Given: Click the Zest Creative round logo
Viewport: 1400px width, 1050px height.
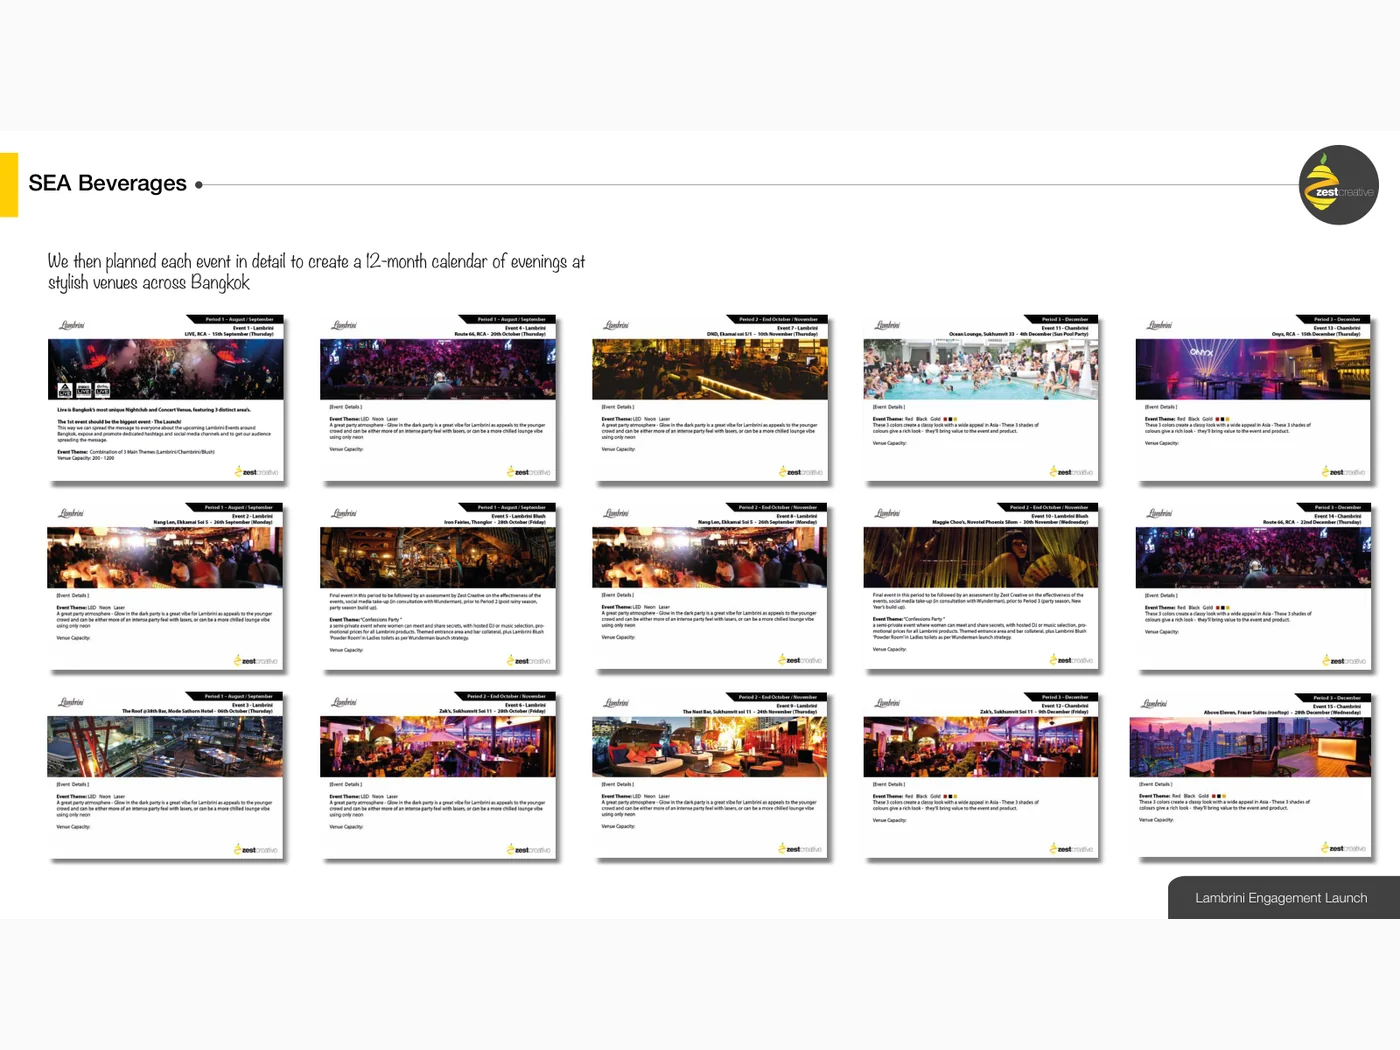Looking at the screenshot, I should pos(1338,185).
